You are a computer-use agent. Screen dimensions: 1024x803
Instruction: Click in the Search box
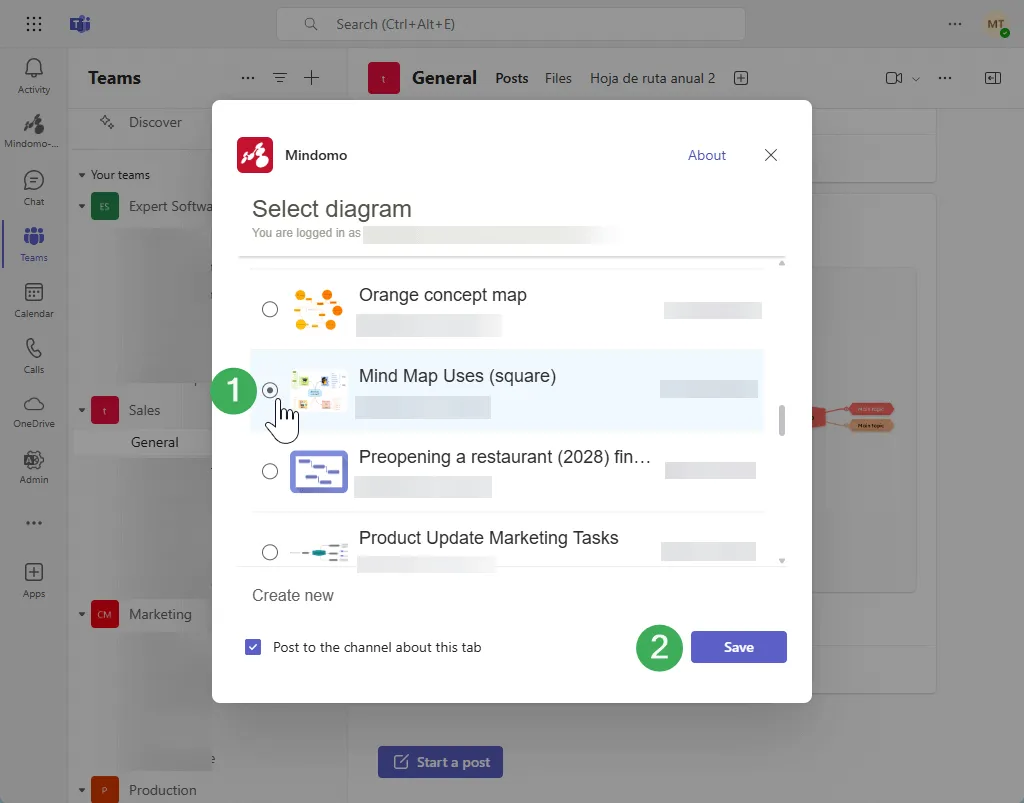pyautogui.click(x=511, y=24)
